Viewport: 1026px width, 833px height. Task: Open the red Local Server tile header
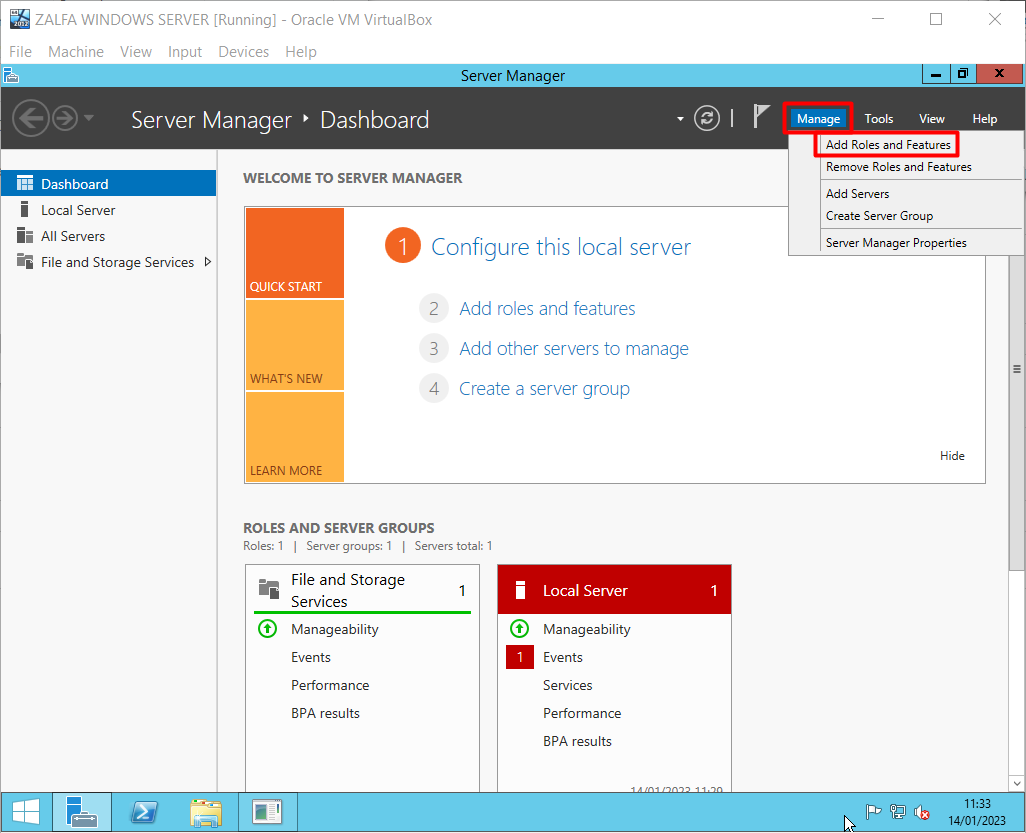coord(614,590)
